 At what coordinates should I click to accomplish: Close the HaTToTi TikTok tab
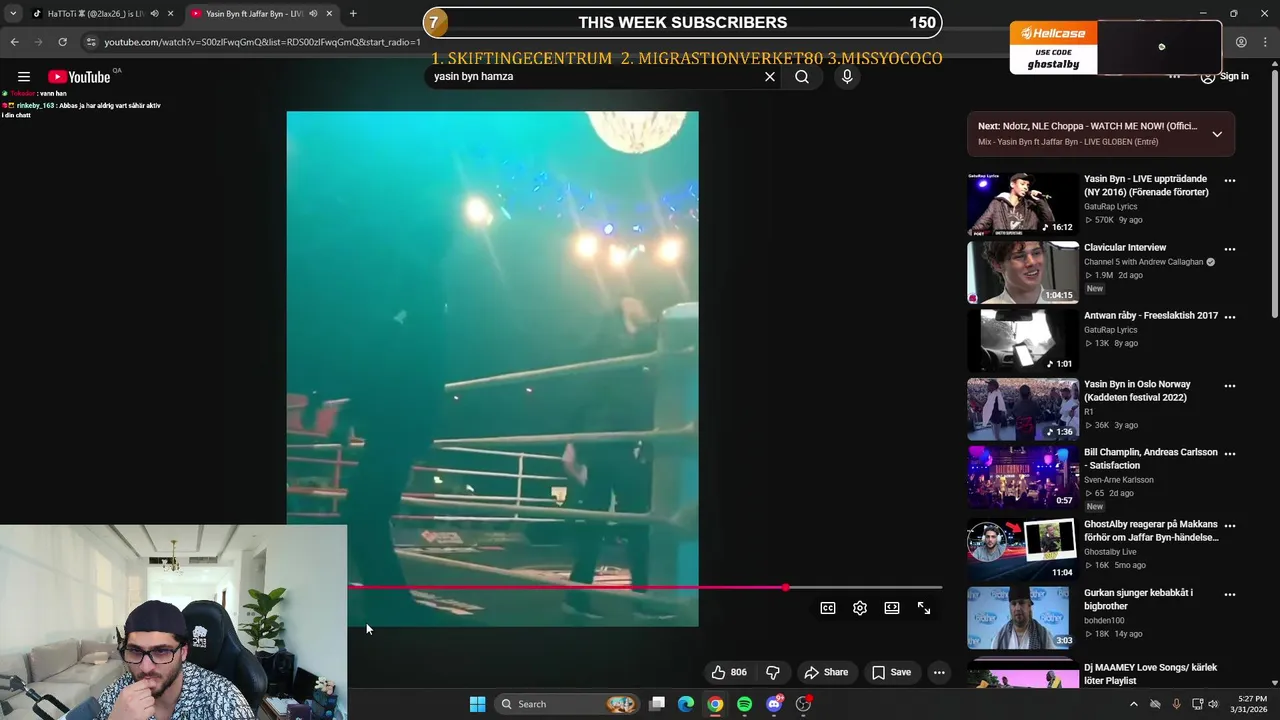pos(170,14)
